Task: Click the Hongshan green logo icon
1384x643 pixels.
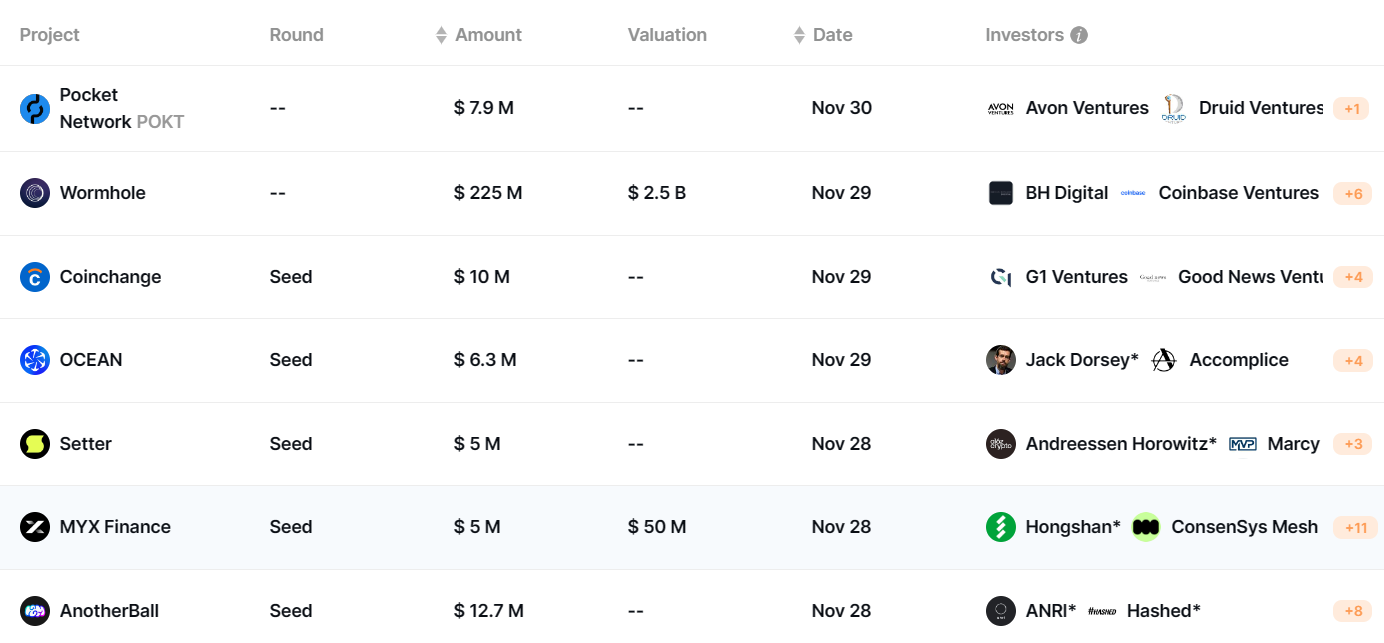Action: (x=1001, y=527)
